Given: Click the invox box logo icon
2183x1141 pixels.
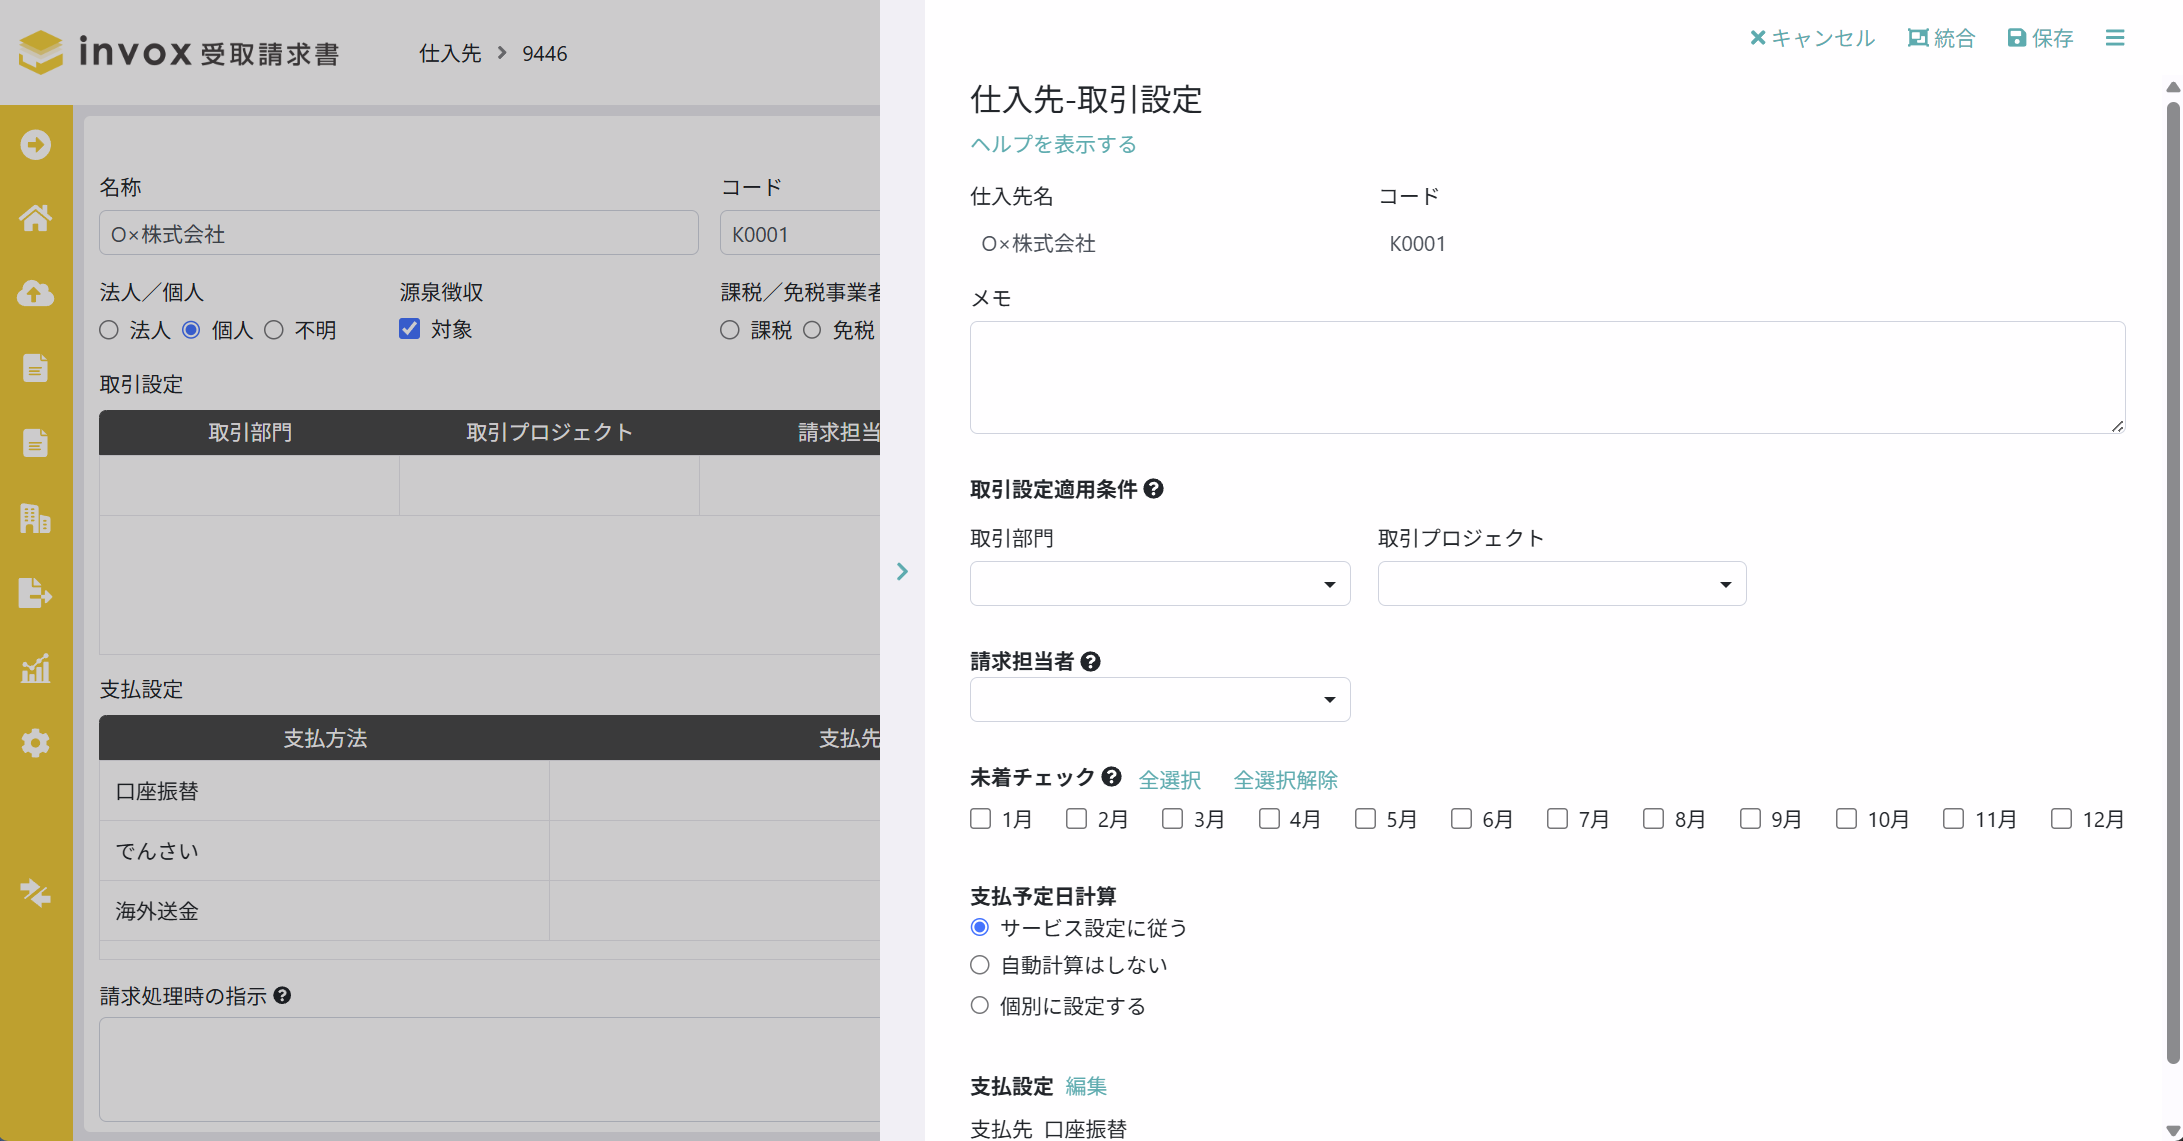Looking at the screenshot, I should 41,52.
